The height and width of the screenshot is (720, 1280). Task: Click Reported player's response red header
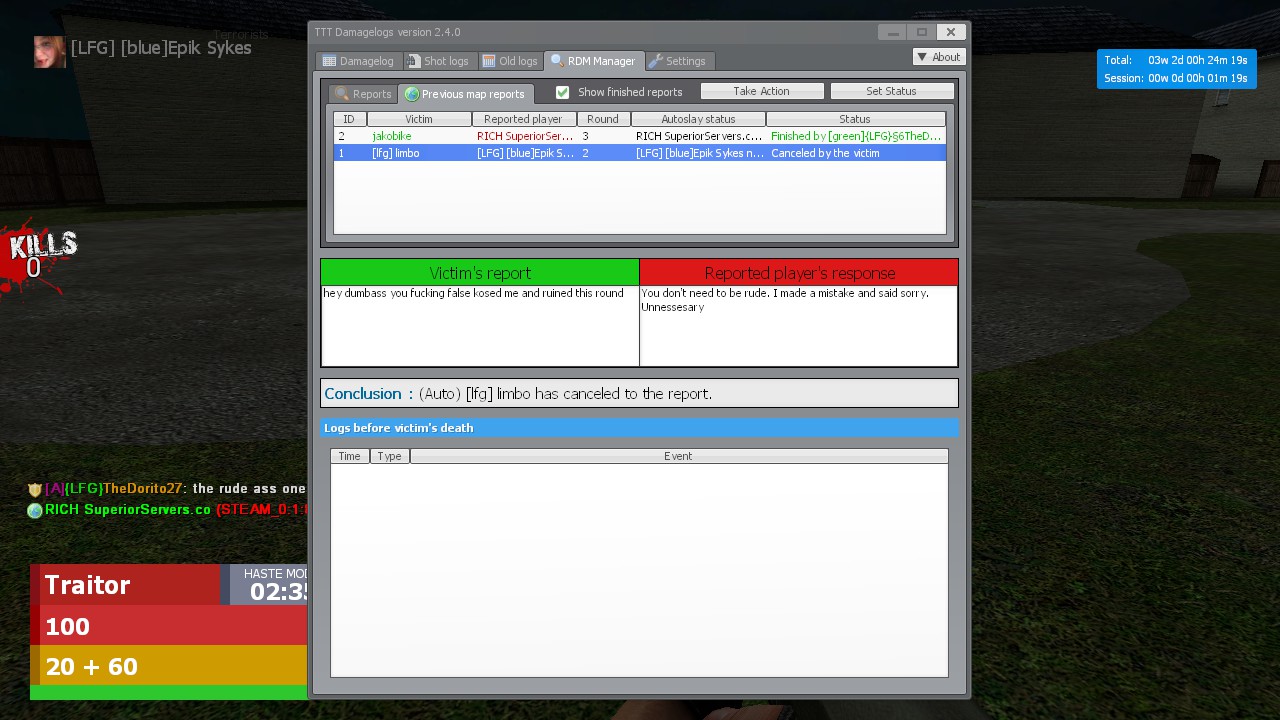(799, 273)
